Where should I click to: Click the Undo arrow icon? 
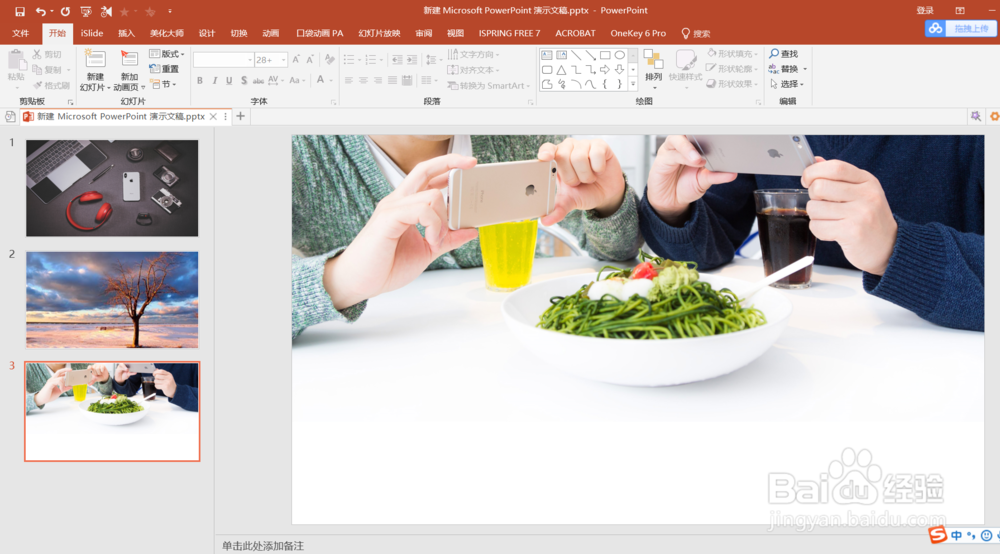40,11
